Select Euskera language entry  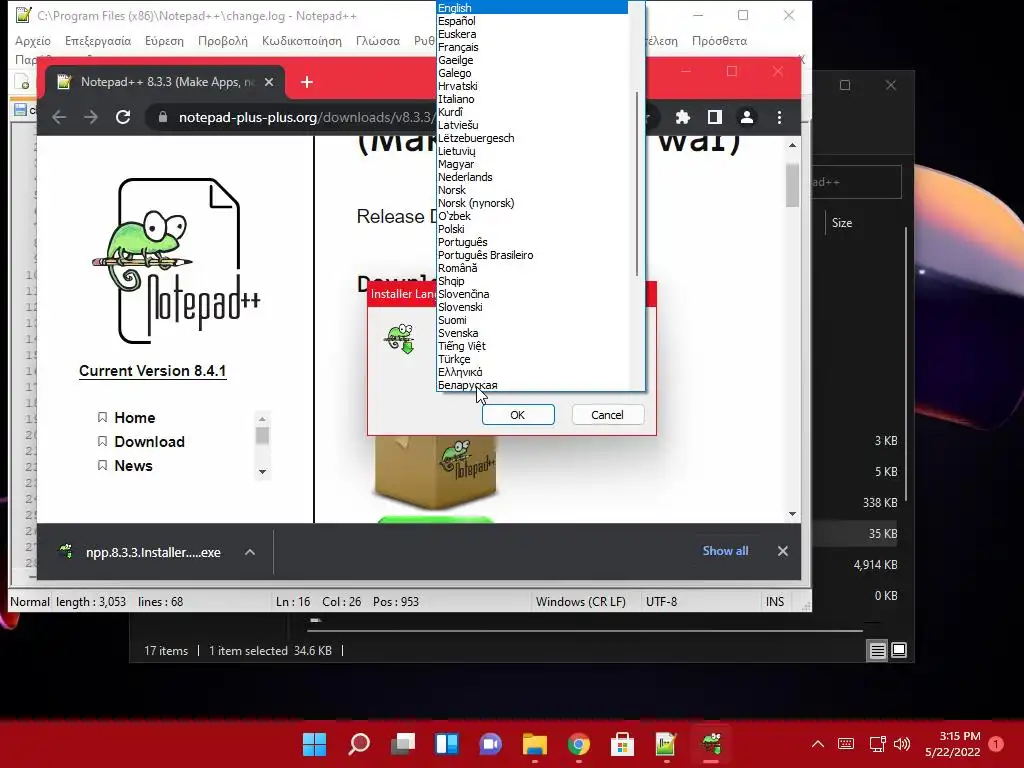click(x=532, y=34)
